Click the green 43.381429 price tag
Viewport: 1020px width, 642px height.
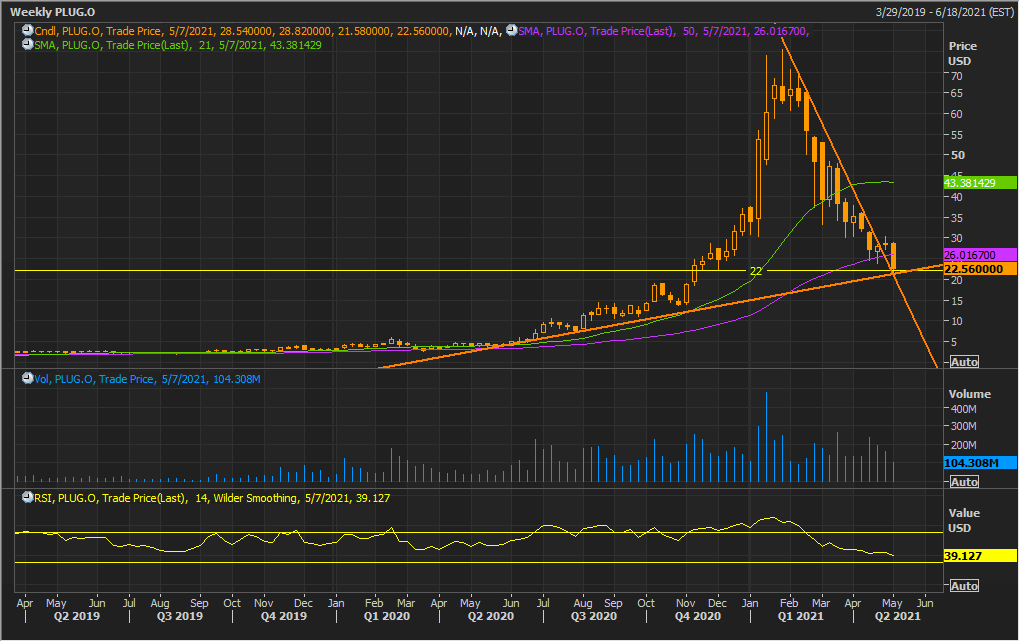(x=980, y=183)
